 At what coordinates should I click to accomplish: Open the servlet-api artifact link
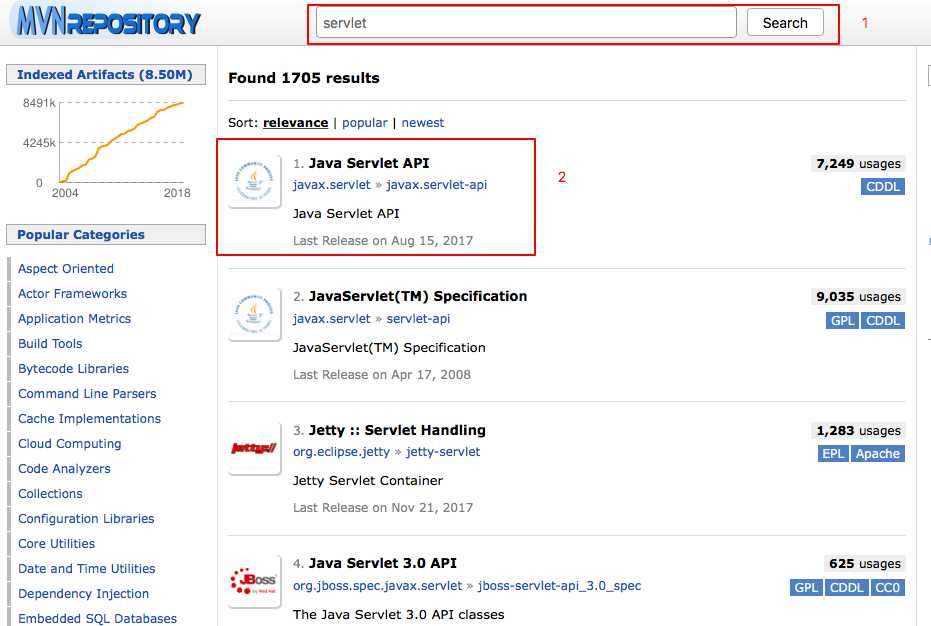[418, 318]
